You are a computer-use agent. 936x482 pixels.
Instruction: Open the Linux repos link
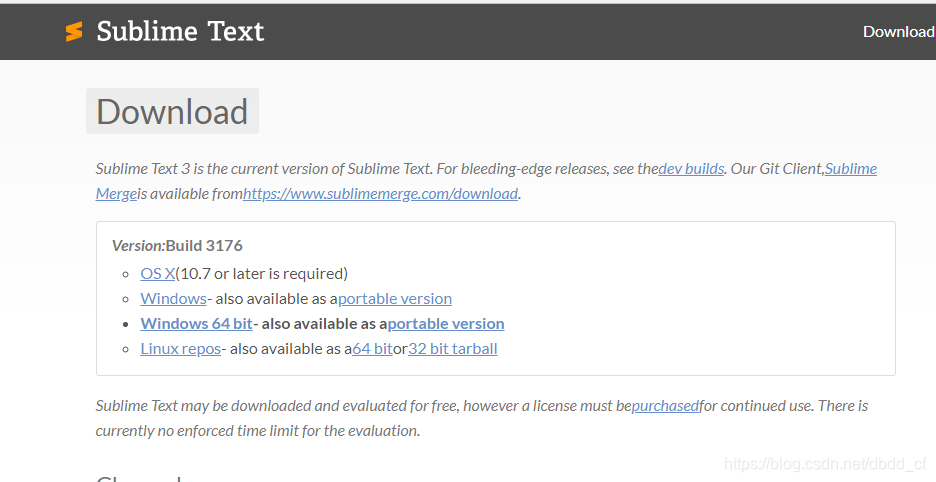click(180, 349)
